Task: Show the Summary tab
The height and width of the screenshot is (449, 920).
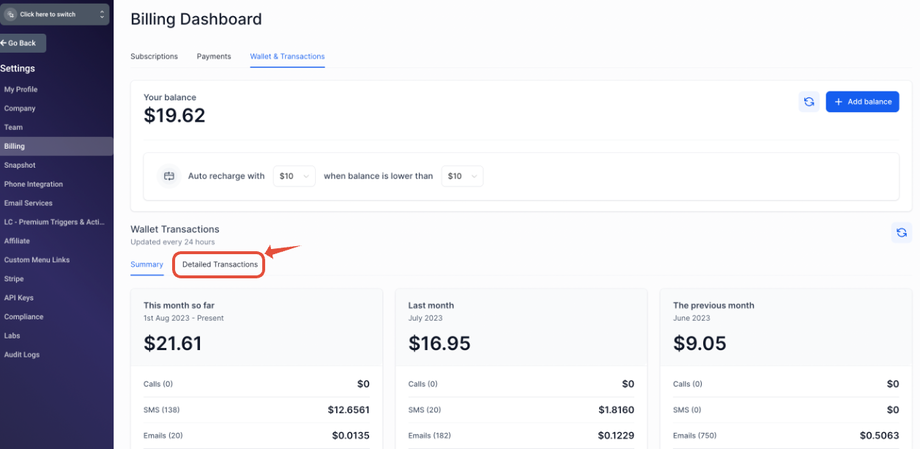Action: click(147, 264)
